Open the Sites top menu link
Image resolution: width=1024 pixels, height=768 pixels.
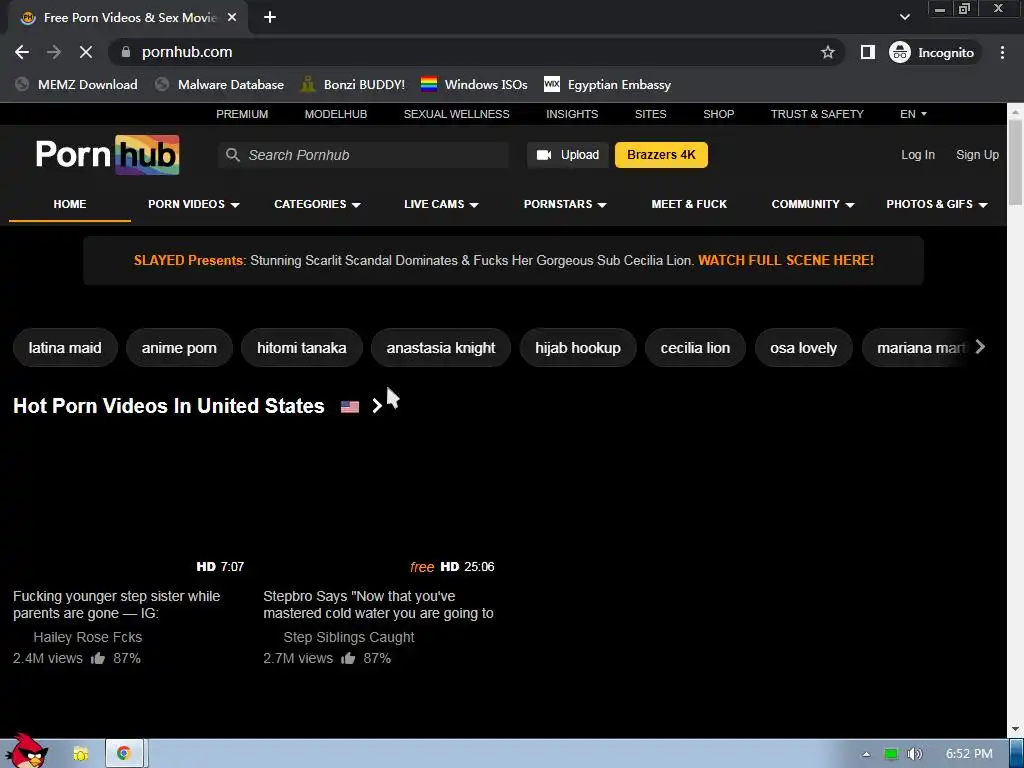coord(650,114)
